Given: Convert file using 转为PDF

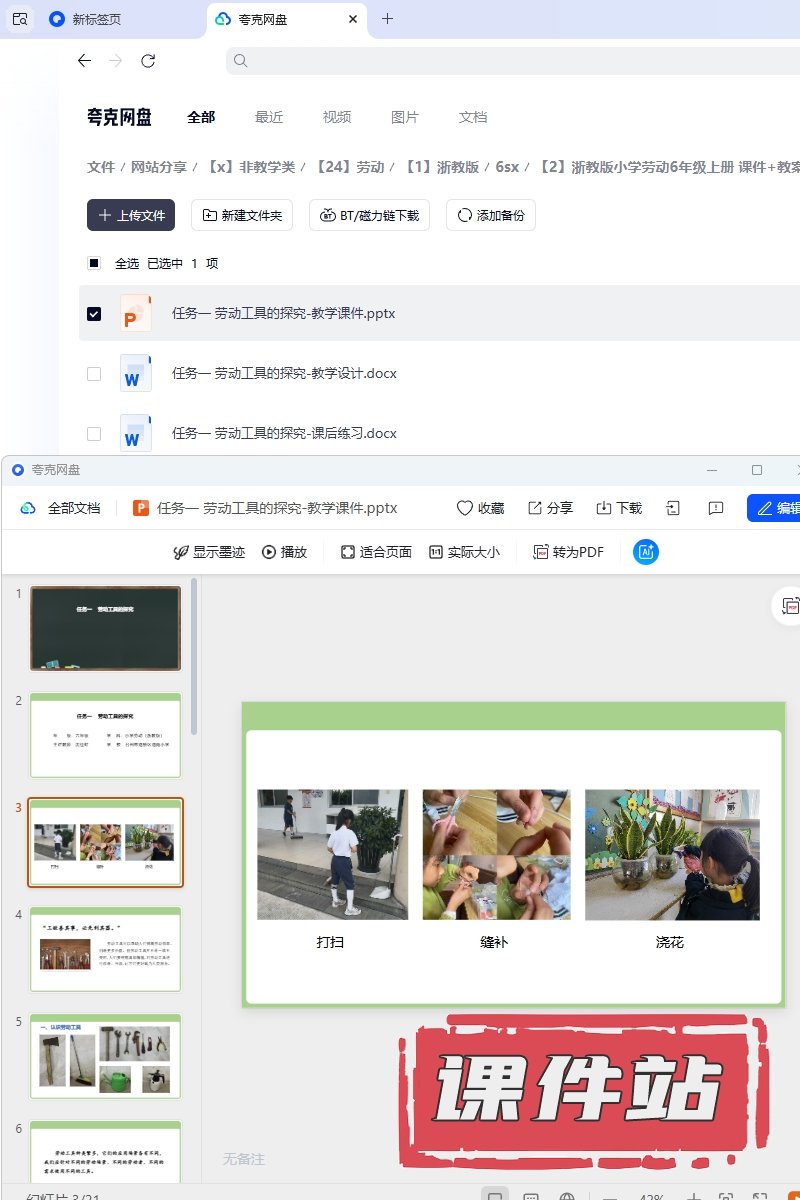Looking at the screenshot, I should 568,552.
